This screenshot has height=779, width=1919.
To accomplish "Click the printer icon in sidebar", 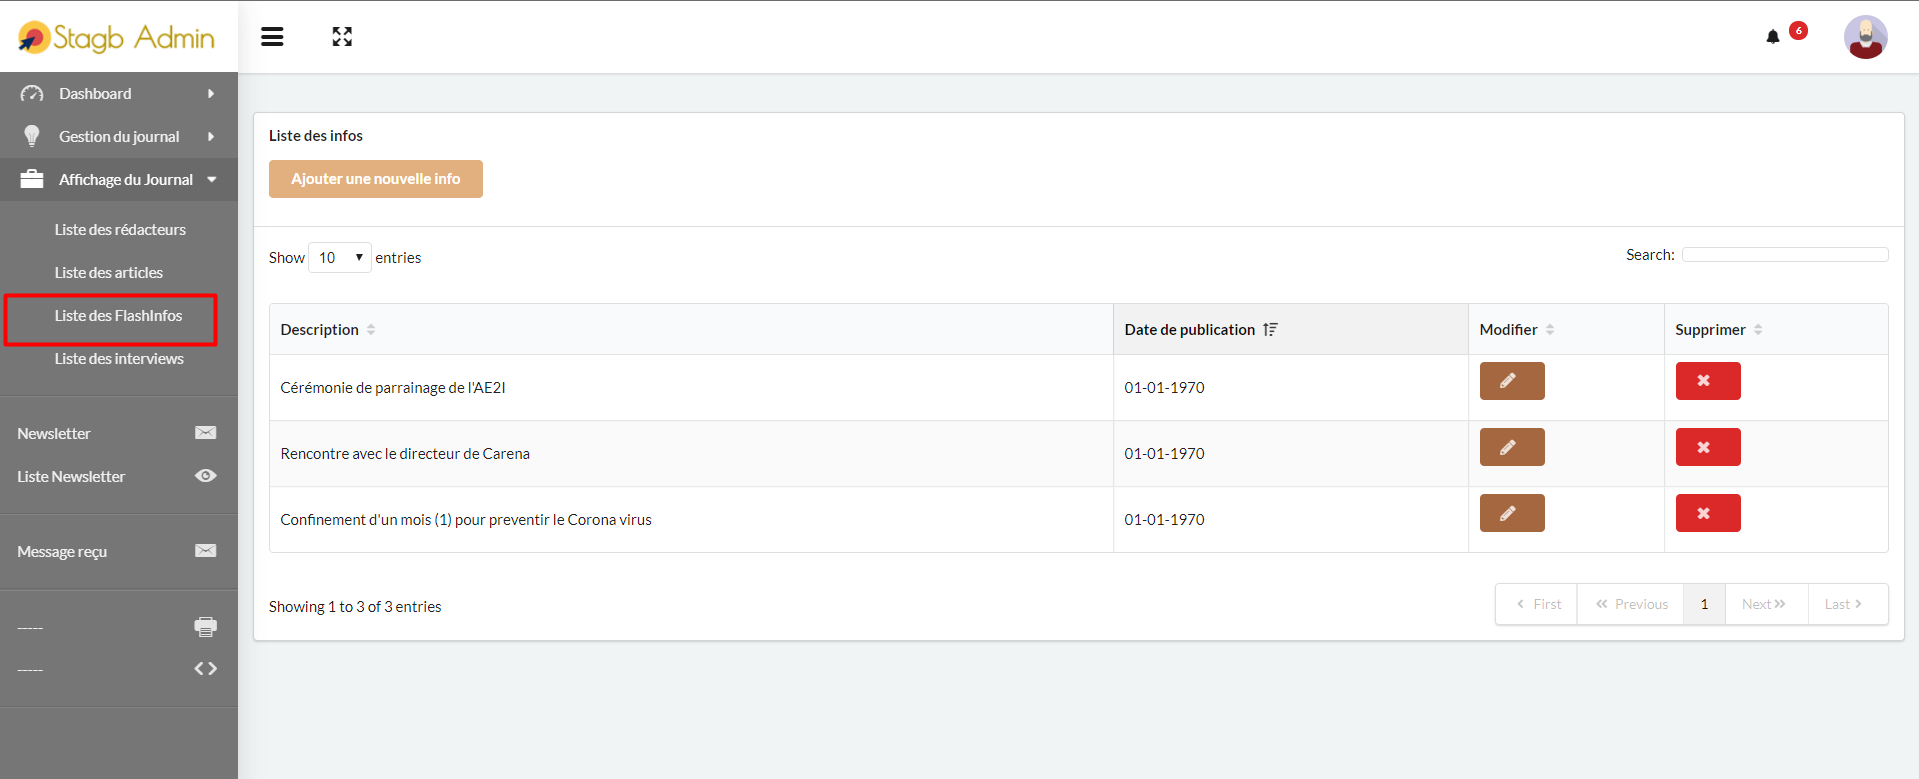I will (205, 627).
